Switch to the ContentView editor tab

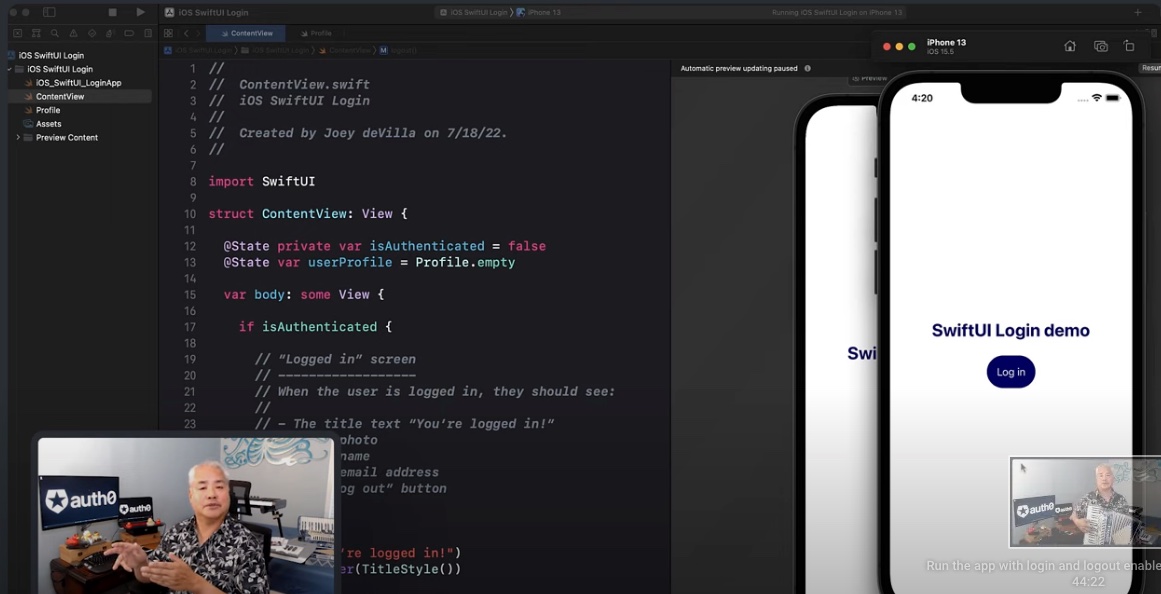[x=247, y=33]
